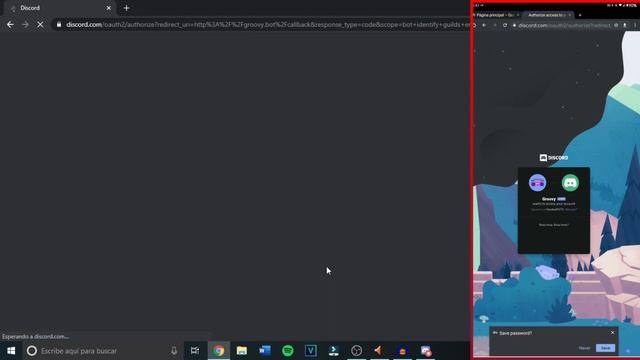The width and height of the screenshot is (640, 360).
Task: Click the 'Esperando a discord.com...' status text
Action: tap(35, 337)
